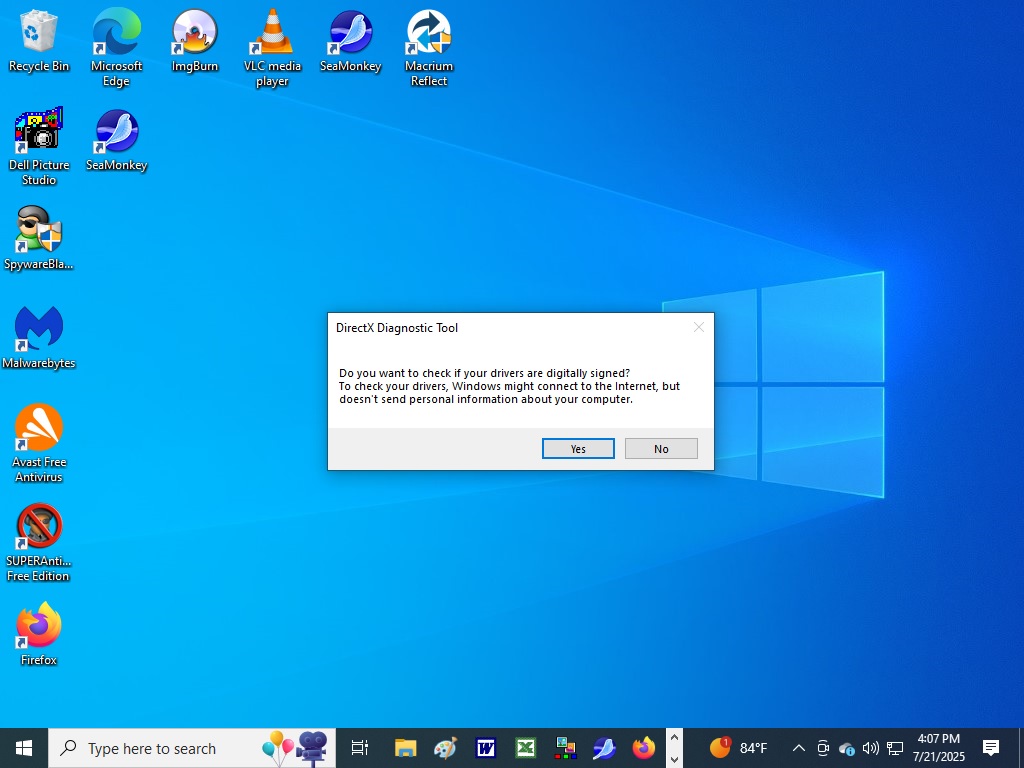Close the DirectX Diagnostic Tool dialog

point(699,327)
